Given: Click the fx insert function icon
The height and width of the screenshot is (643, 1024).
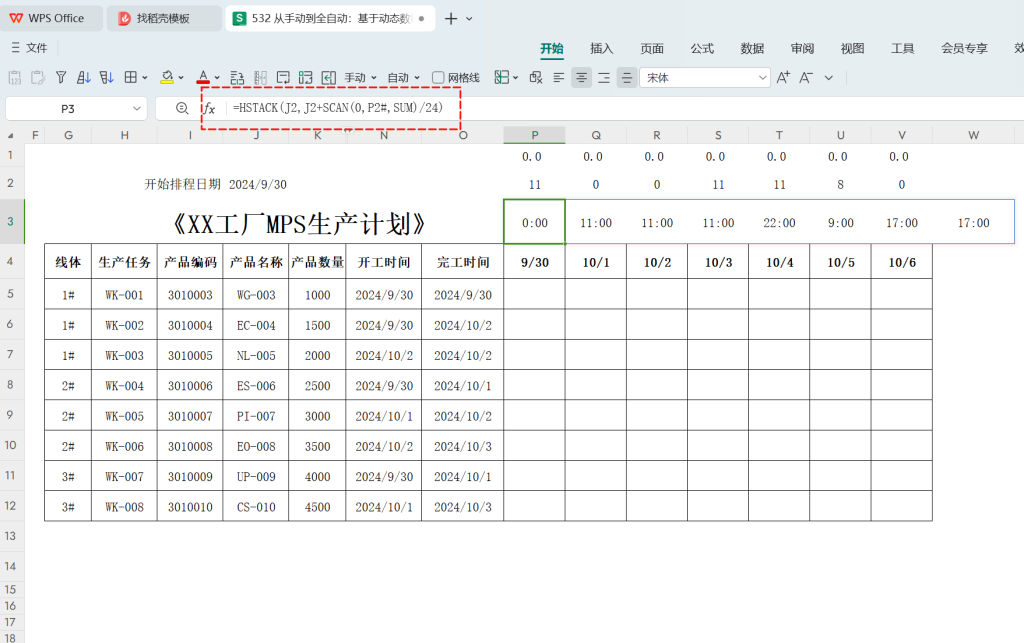Looking at the screenshot, I should [209, 108].
